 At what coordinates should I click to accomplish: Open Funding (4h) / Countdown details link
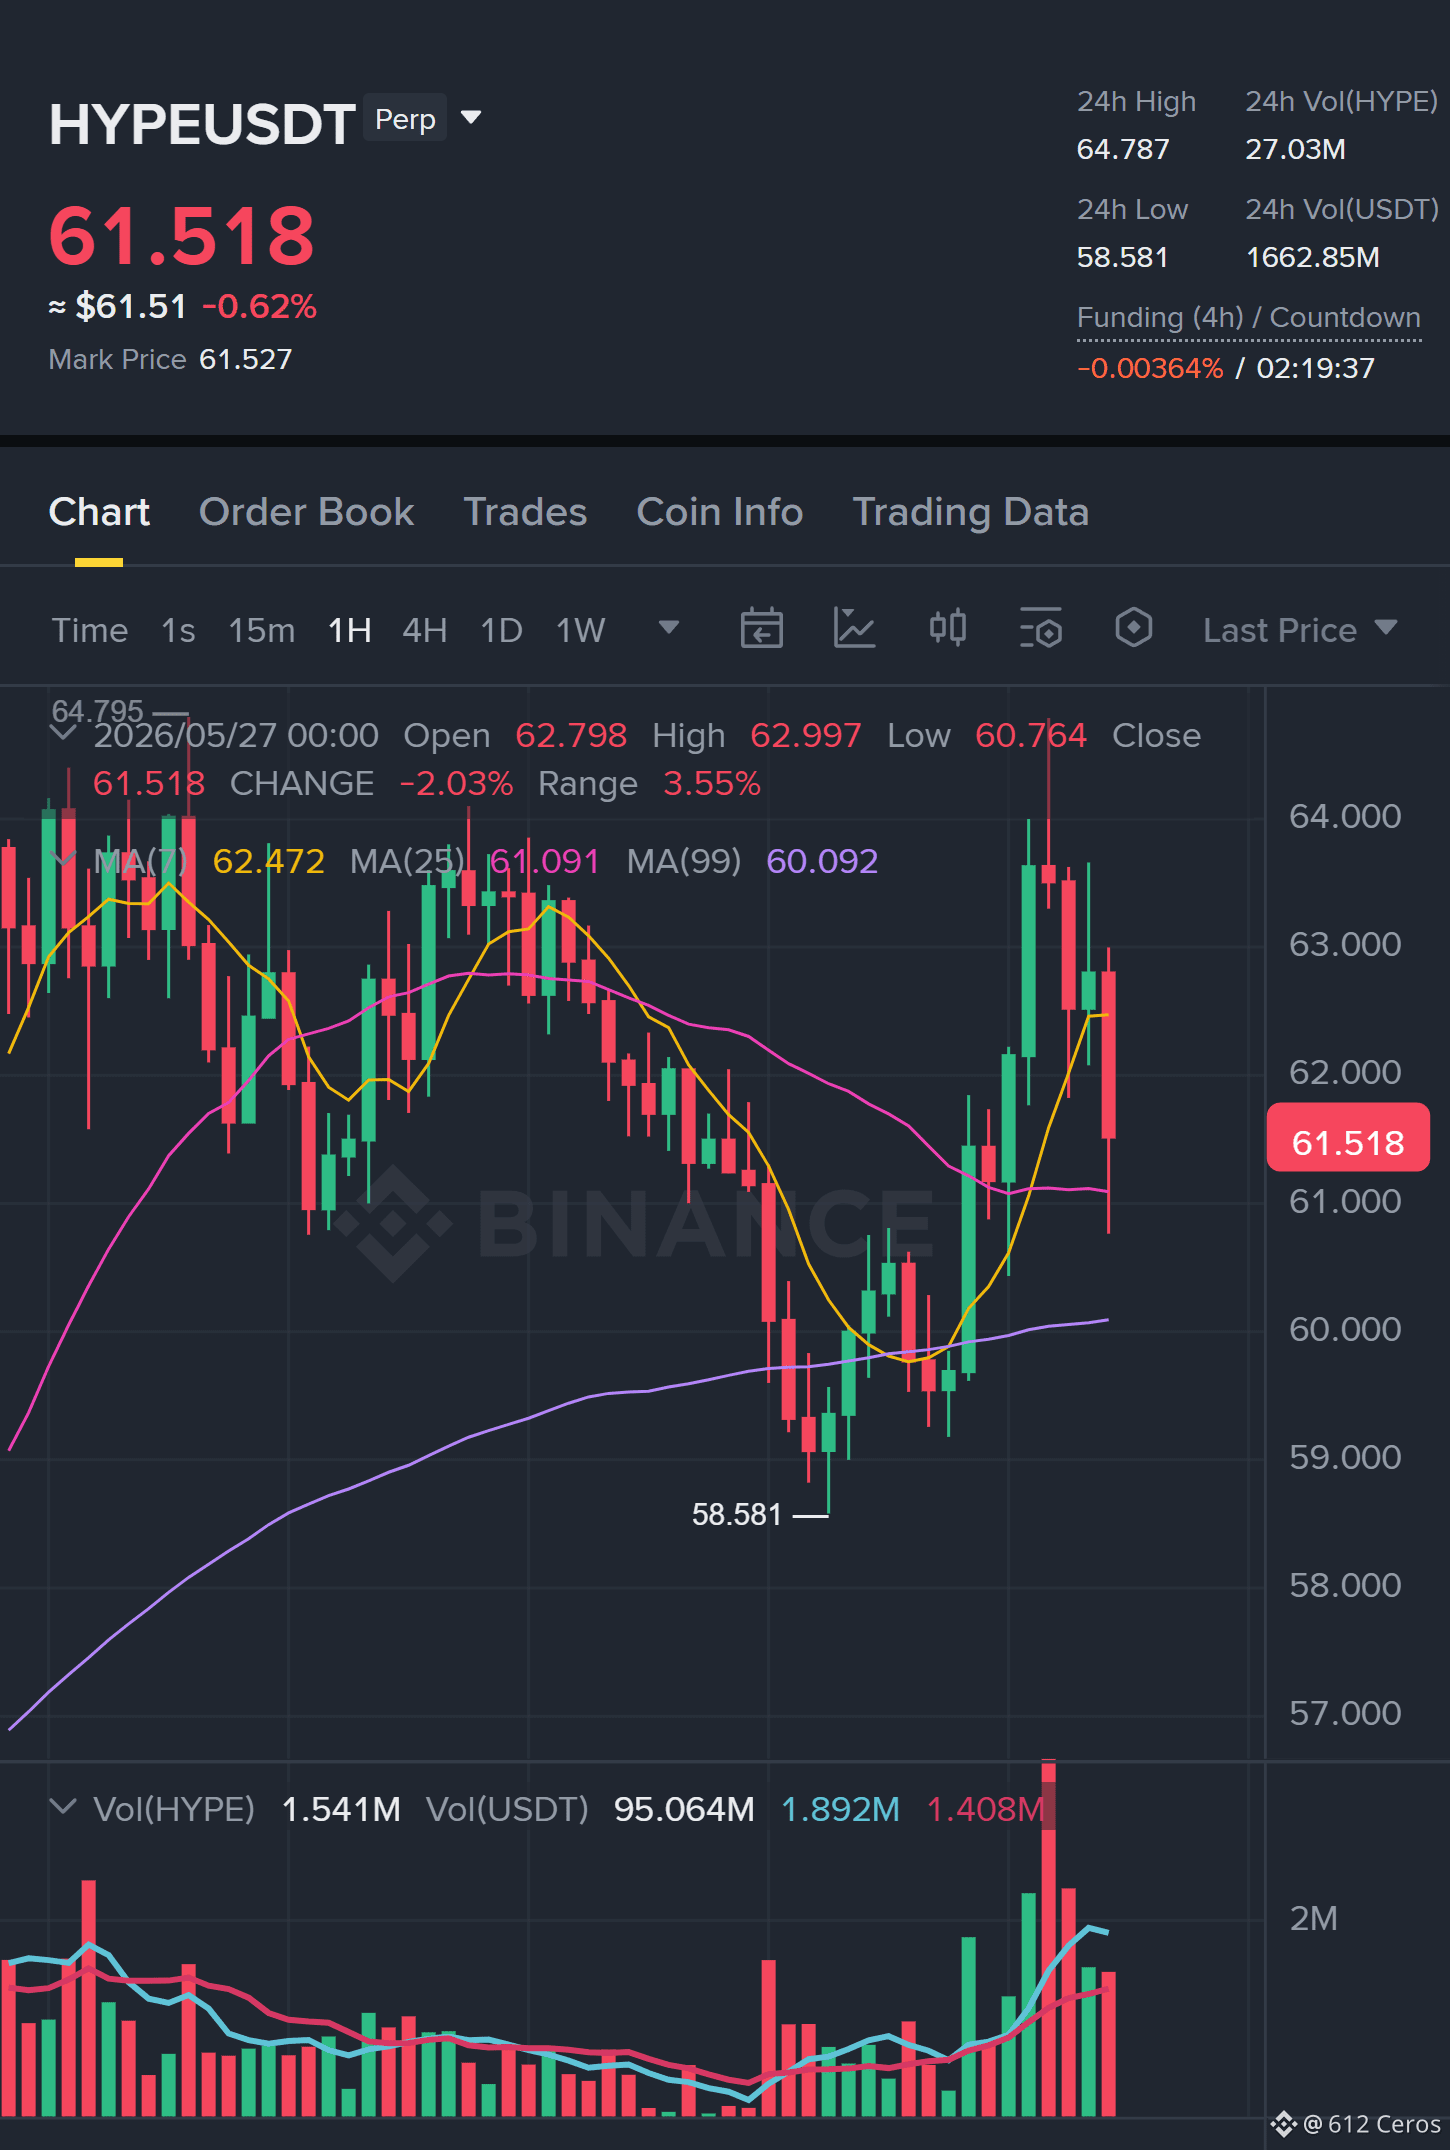1248,318
